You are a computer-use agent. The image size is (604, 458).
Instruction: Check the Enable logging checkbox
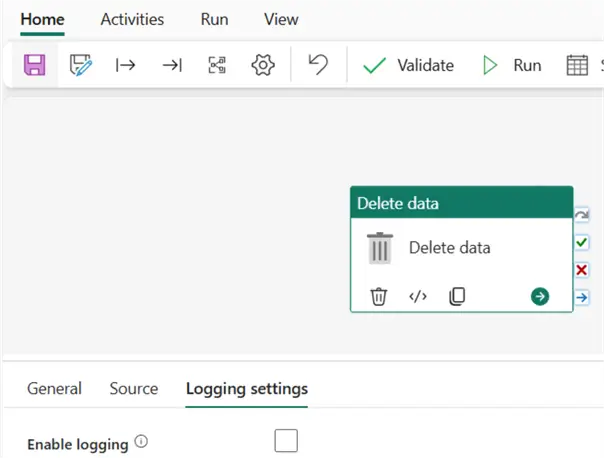(x=286, y=441)
